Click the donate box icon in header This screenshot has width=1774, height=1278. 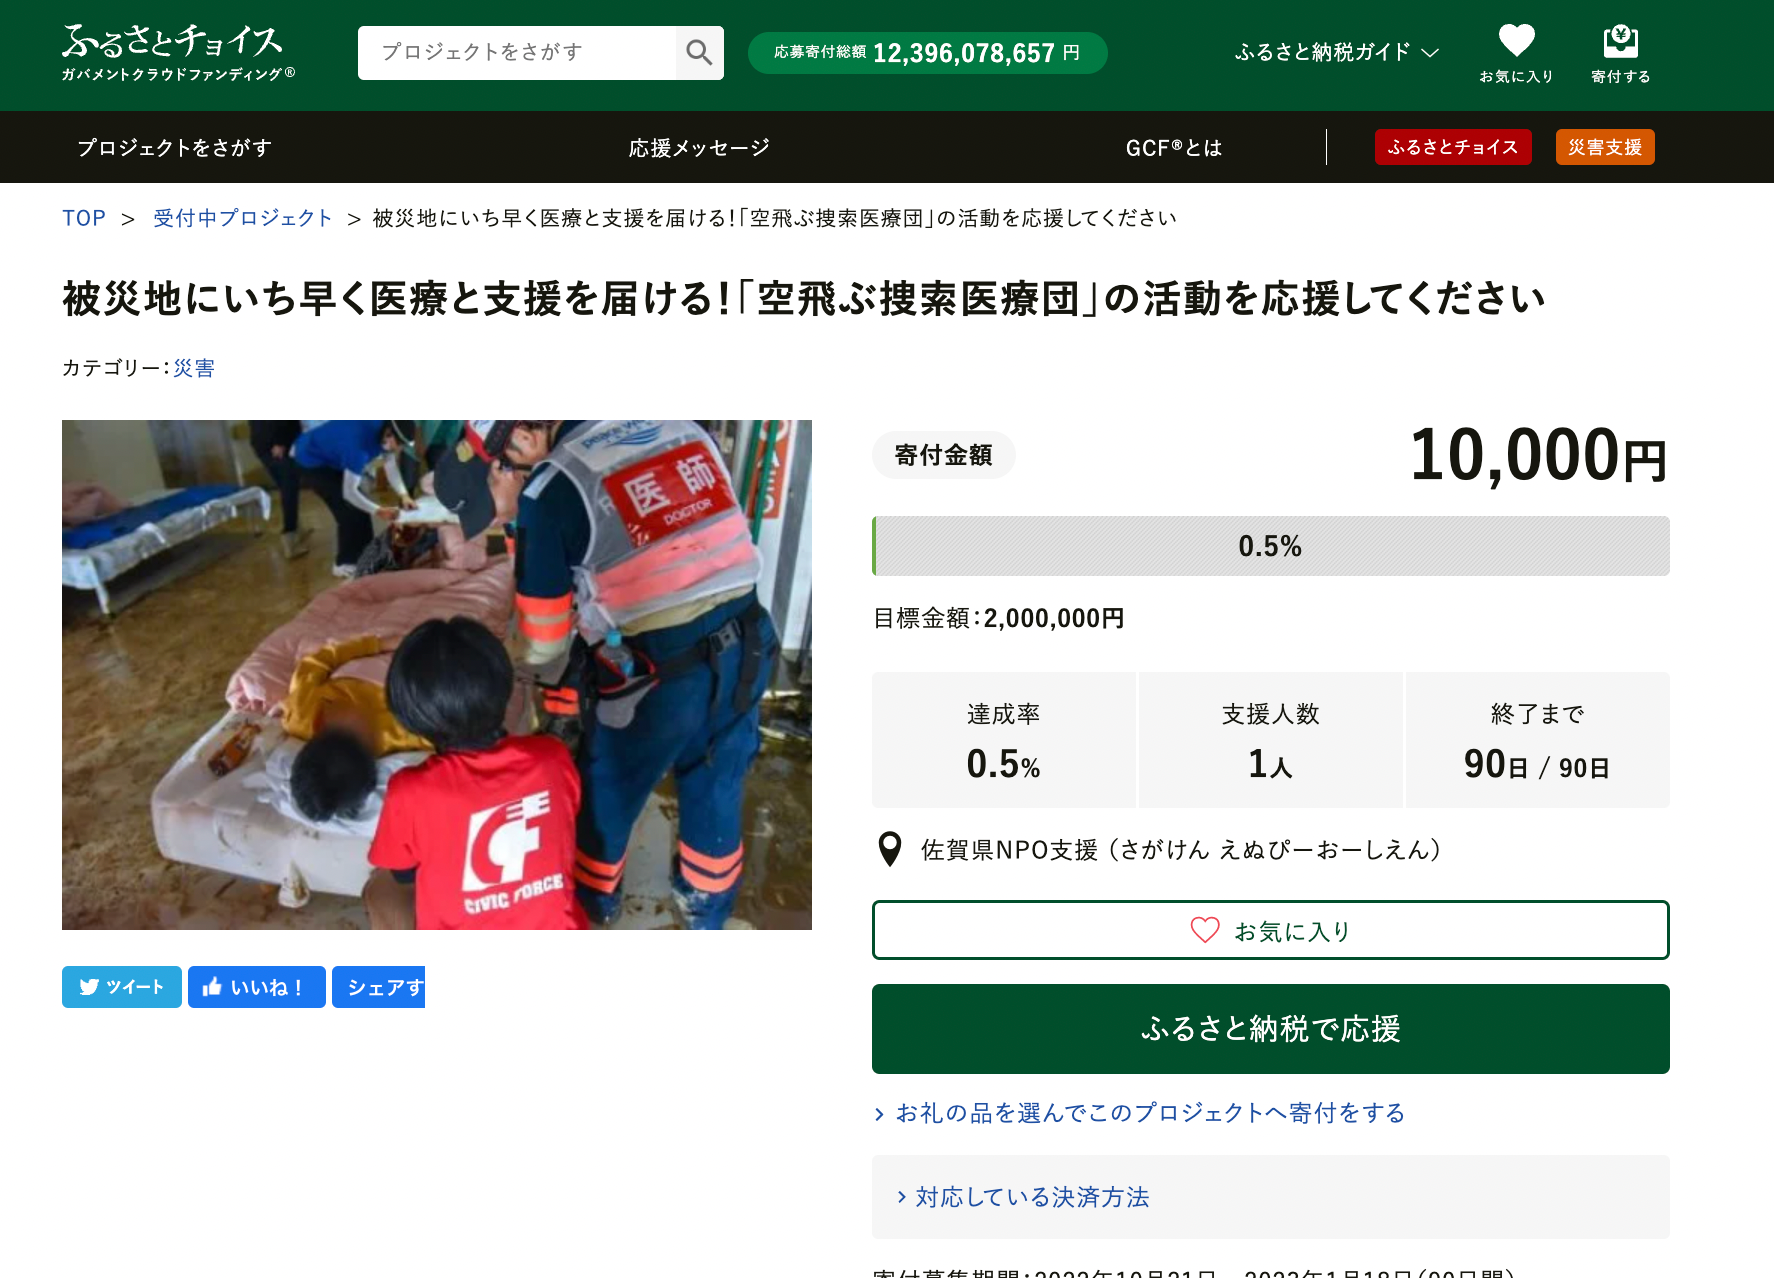(x=1620, y=54)
